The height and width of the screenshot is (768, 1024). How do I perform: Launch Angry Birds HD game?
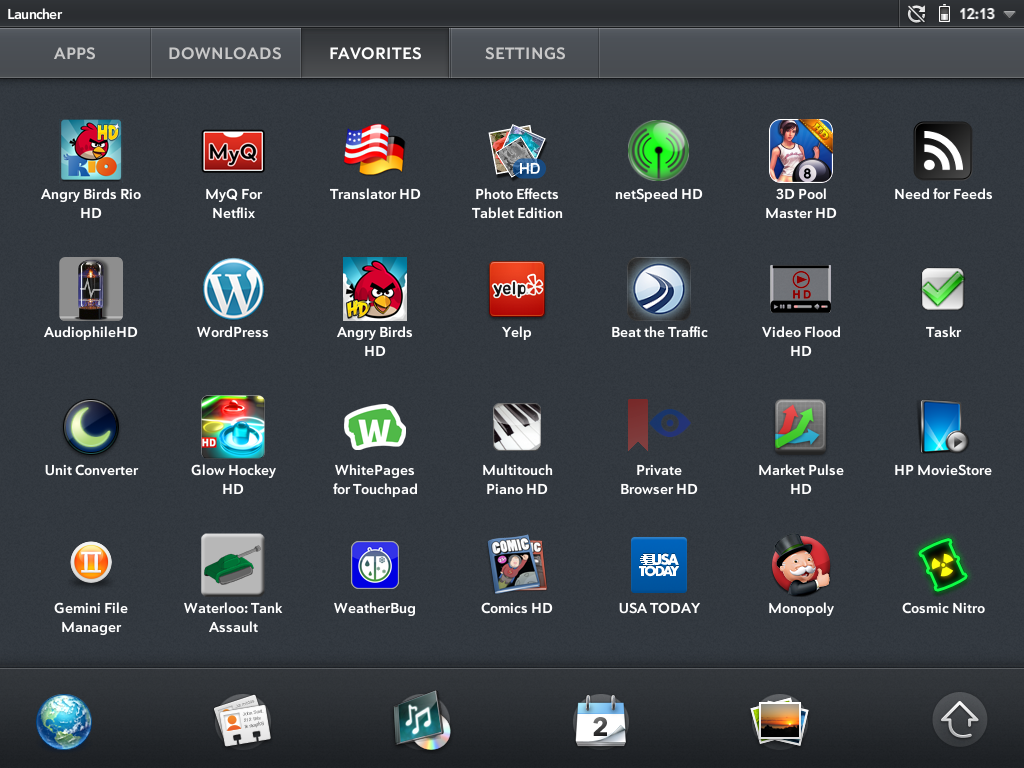tap(375, 288)
